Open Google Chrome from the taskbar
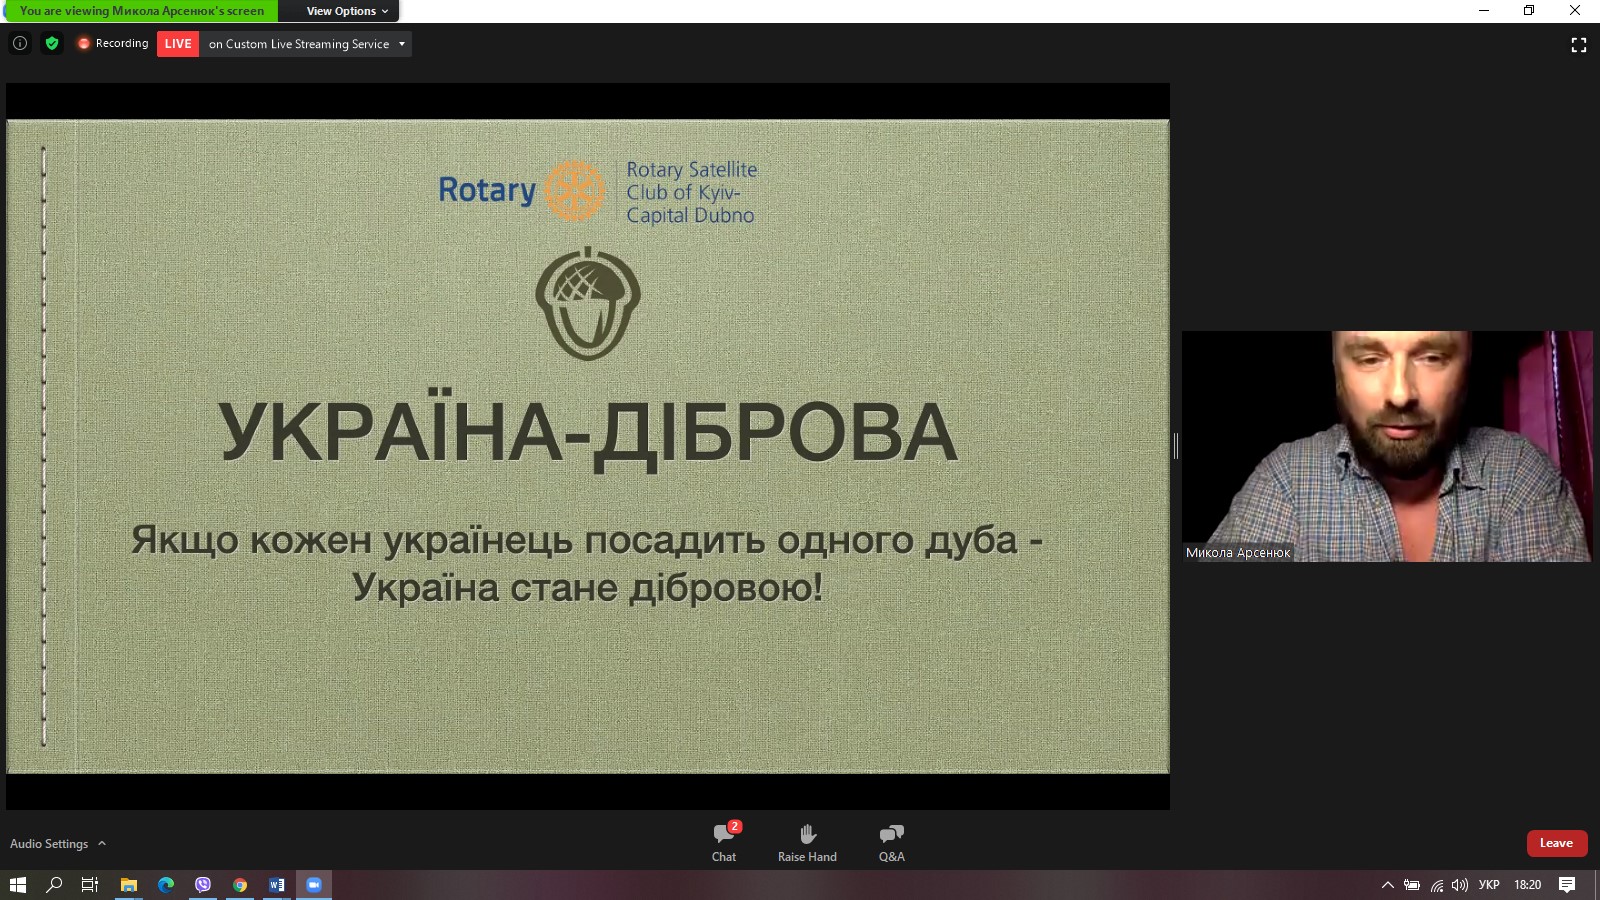The image size is (1600, 900). (x=240, y=885)
